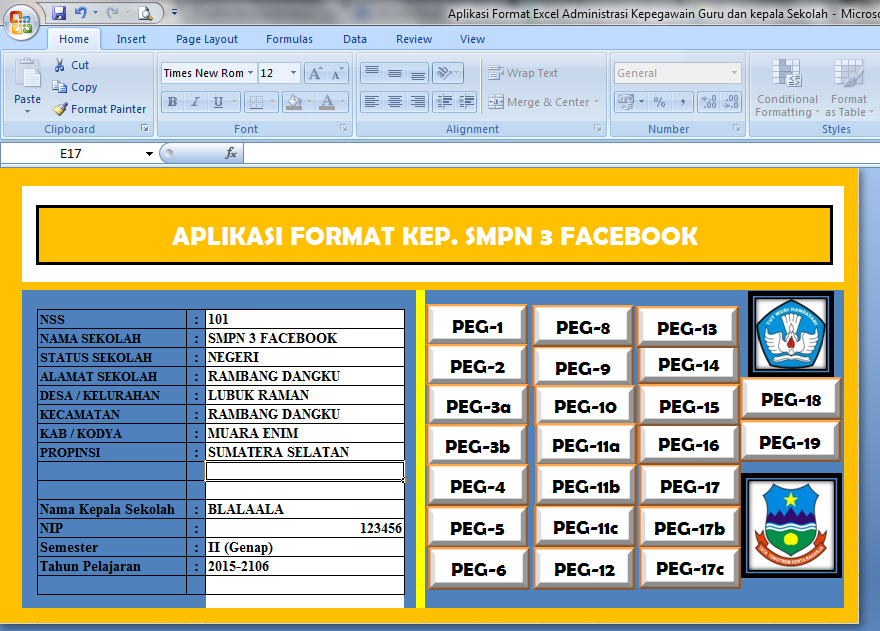Open the General number format dropdown
This screenshot has height=631, width=880.
[734, 73]
